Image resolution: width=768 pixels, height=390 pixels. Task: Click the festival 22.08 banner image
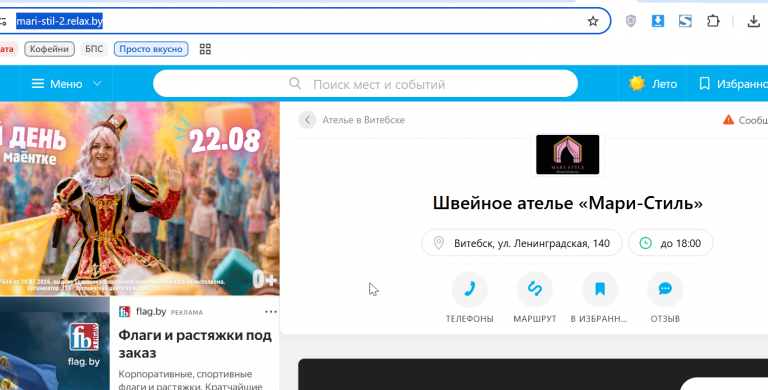[140, 198]
